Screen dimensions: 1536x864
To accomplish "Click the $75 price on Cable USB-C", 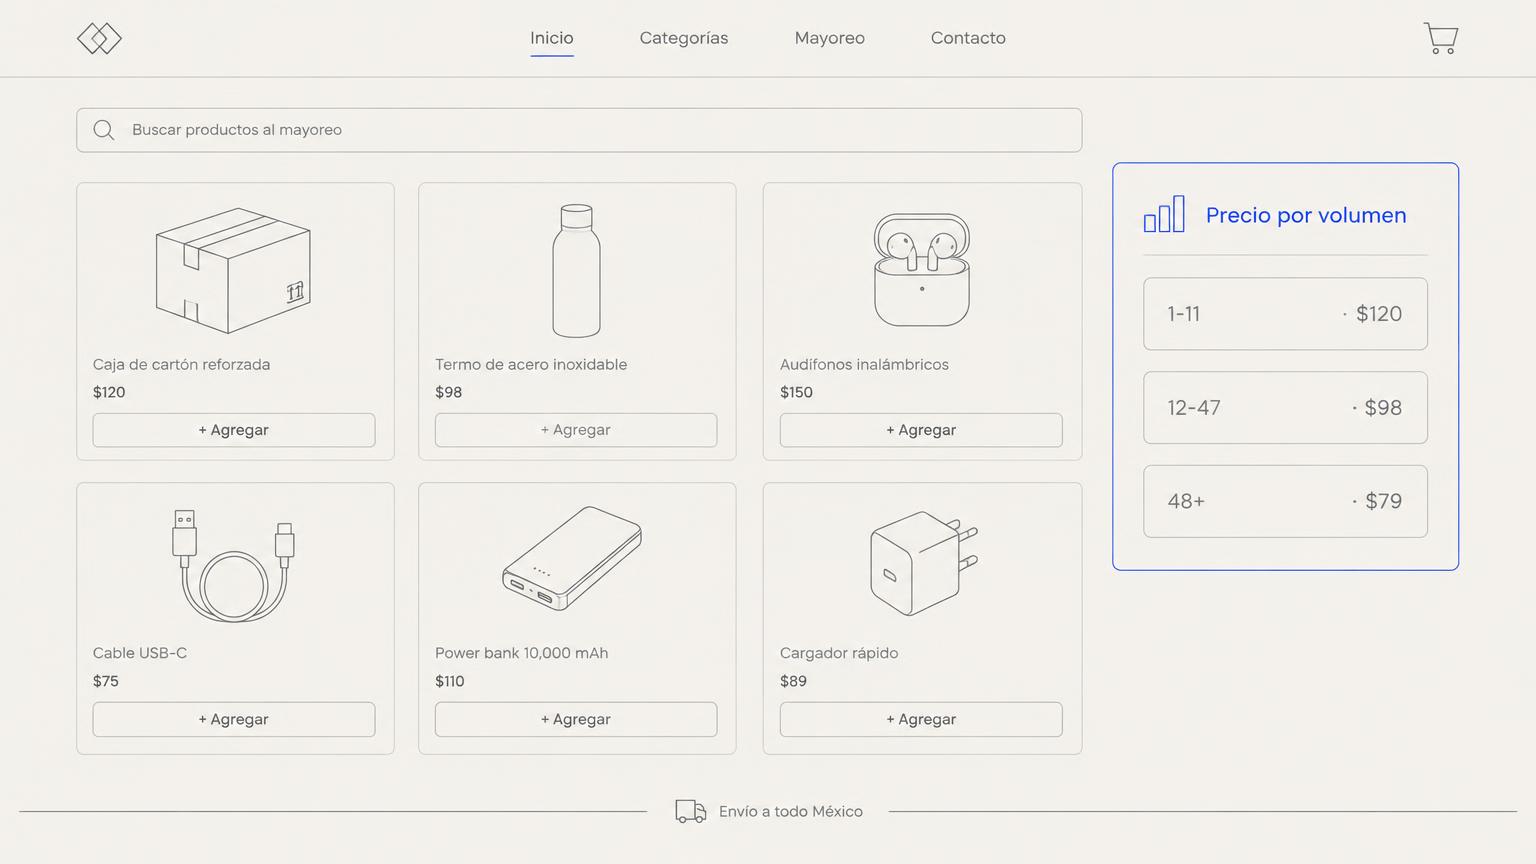I will point(105,681).
